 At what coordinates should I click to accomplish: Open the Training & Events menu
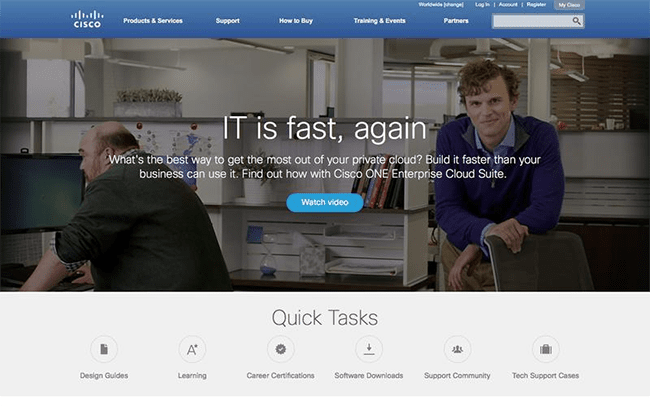tap(380, 21)
